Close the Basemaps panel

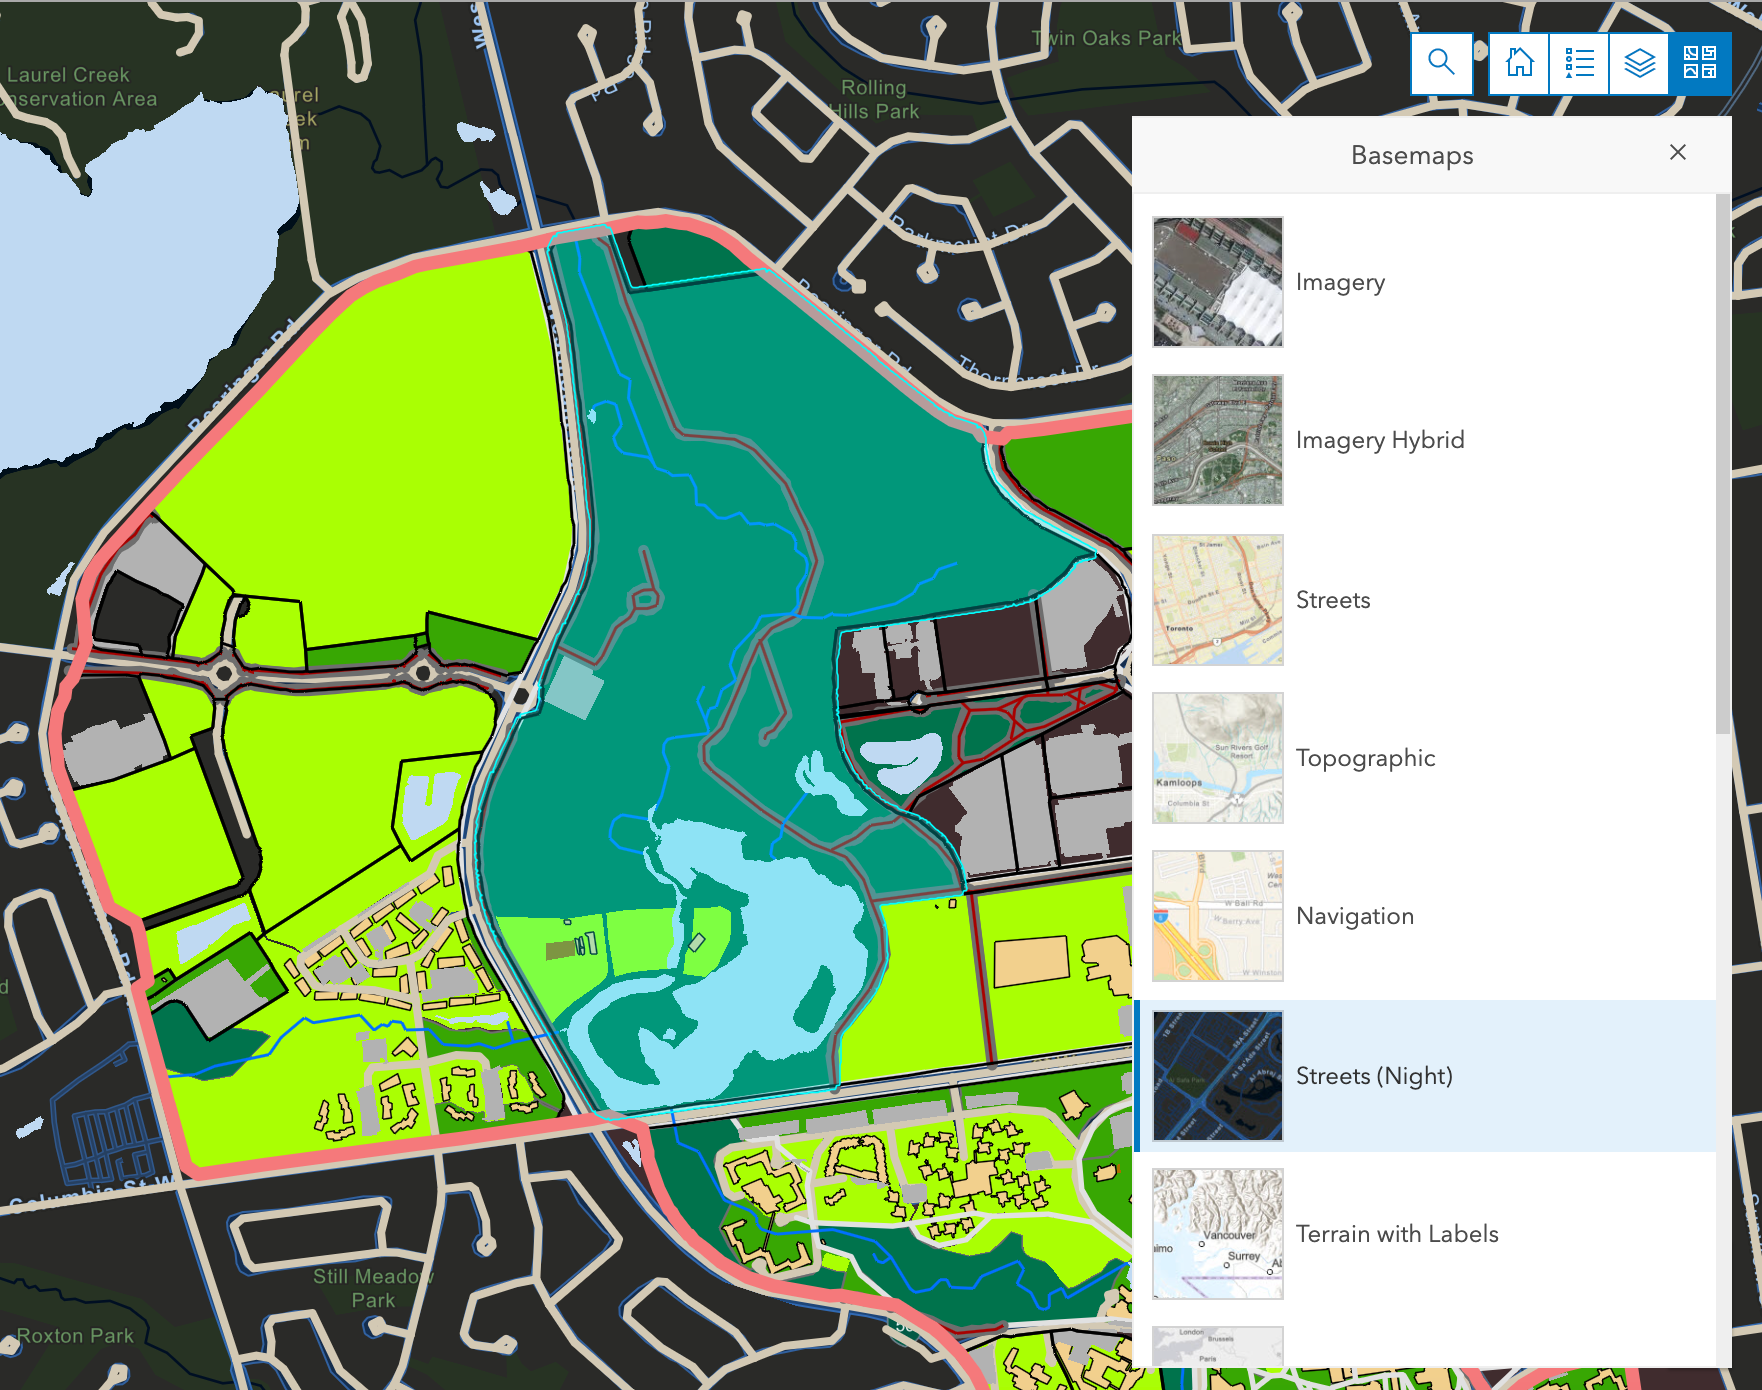click(1677, 152)
